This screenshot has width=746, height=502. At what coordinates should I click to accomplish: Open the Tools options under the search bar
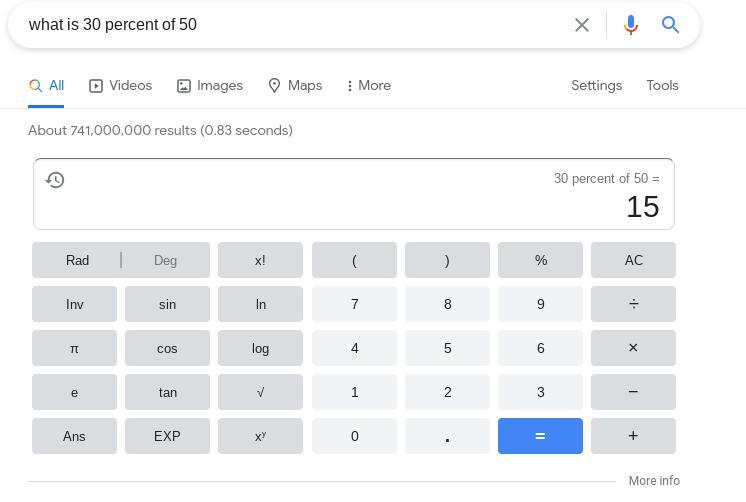(662, 86)
